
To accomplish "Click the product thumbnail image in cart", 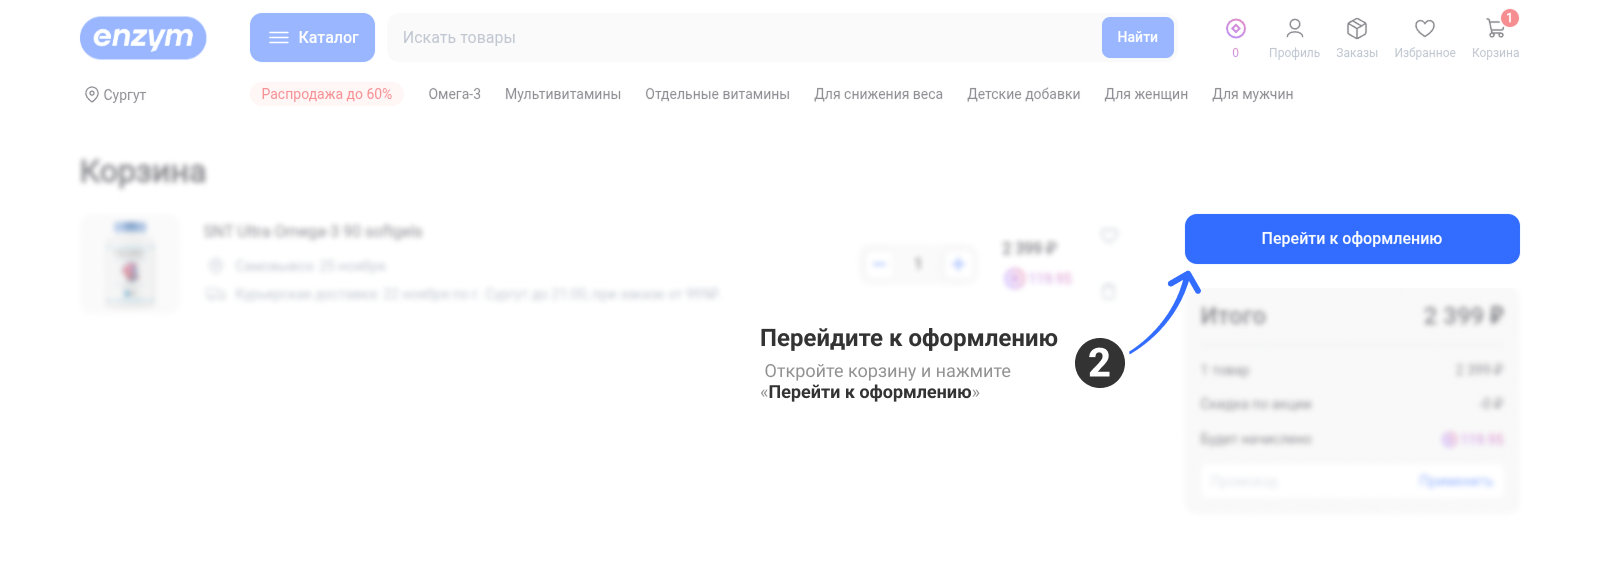I will [130, 264].
